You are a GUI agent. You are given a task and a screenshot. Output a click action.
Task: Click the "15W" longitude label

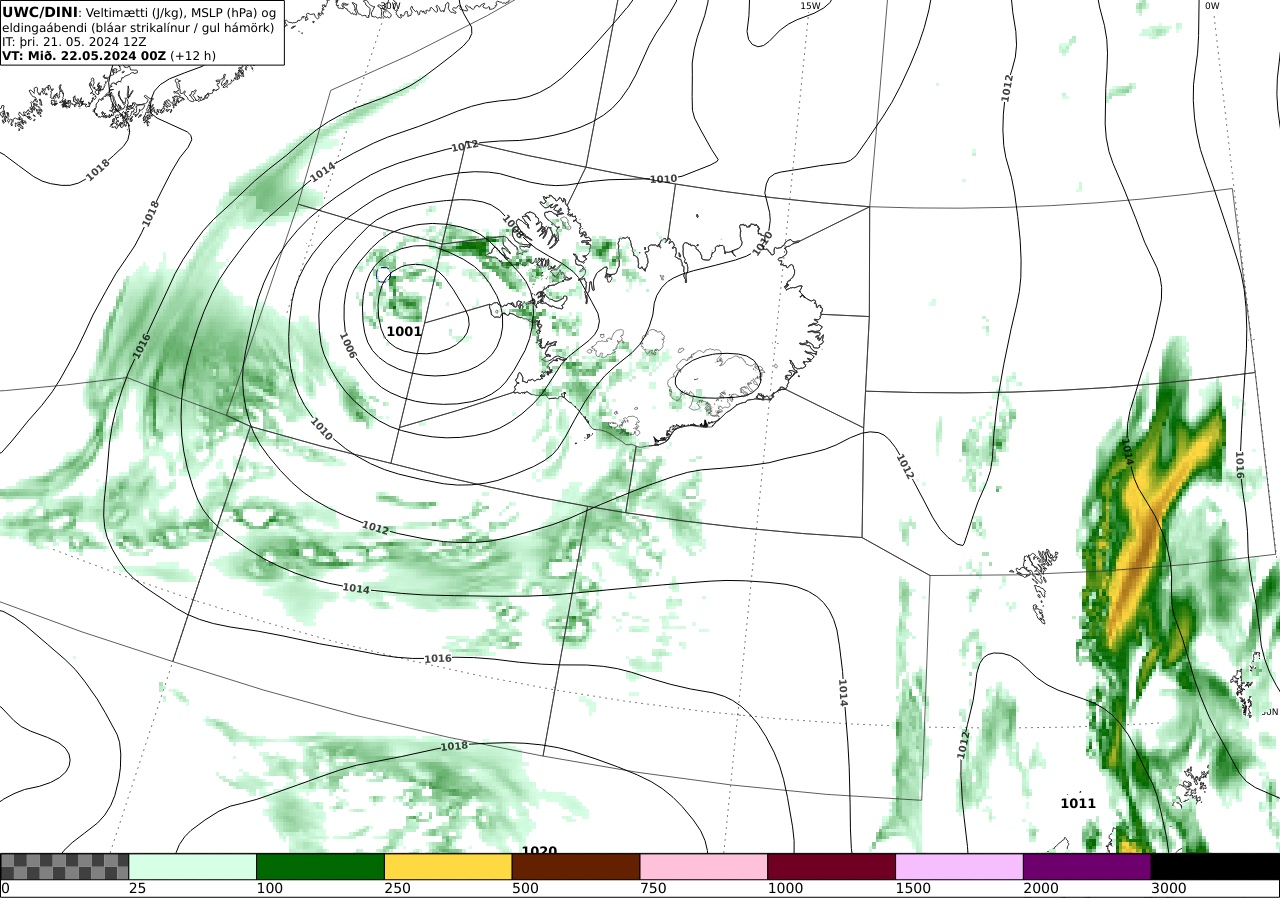click(810, 6)
